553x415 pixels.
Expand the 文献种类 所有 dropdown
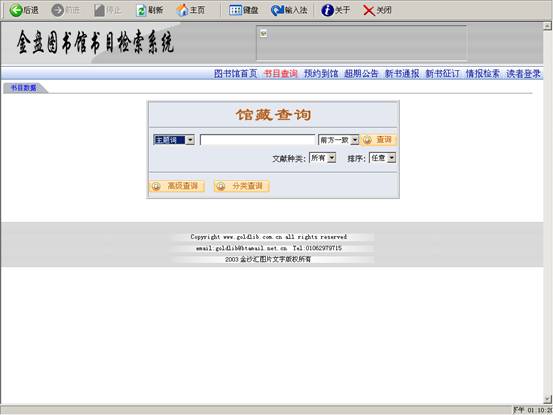coord(332,158)
